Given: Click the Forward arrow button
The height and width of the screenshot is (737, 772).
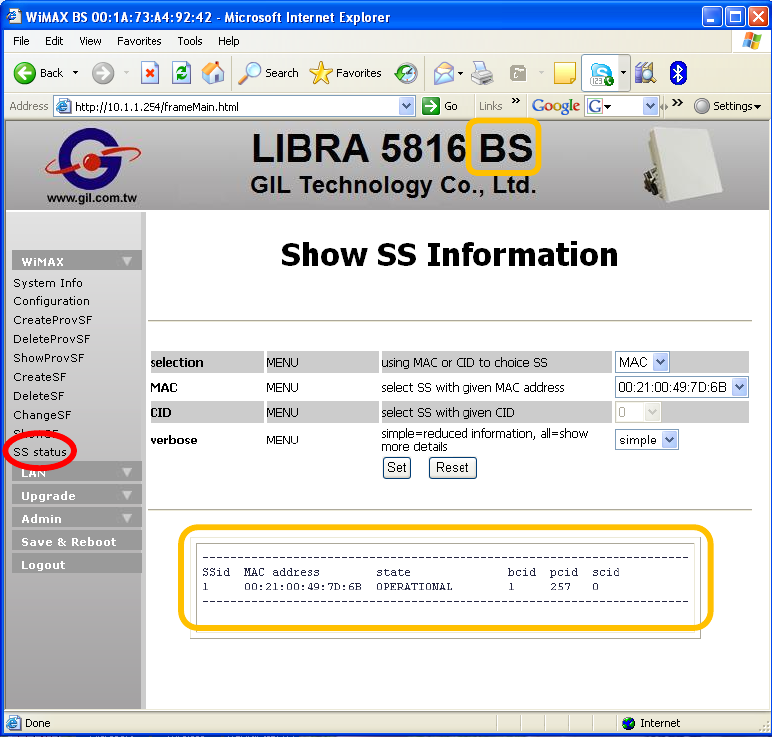Looking at the screenshot, I should [x=103, y=73].
